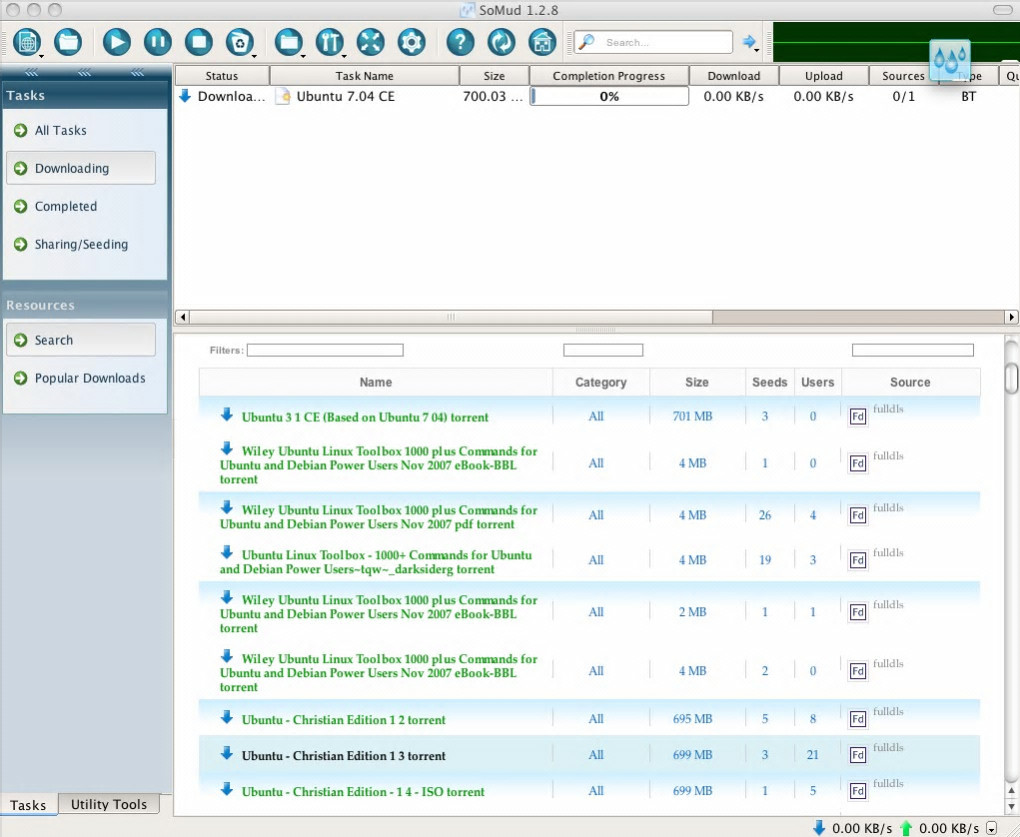Click the task list horizontal scrollbar
Image resolution: width=1020 pixels, height=837 pixels.
450,317
